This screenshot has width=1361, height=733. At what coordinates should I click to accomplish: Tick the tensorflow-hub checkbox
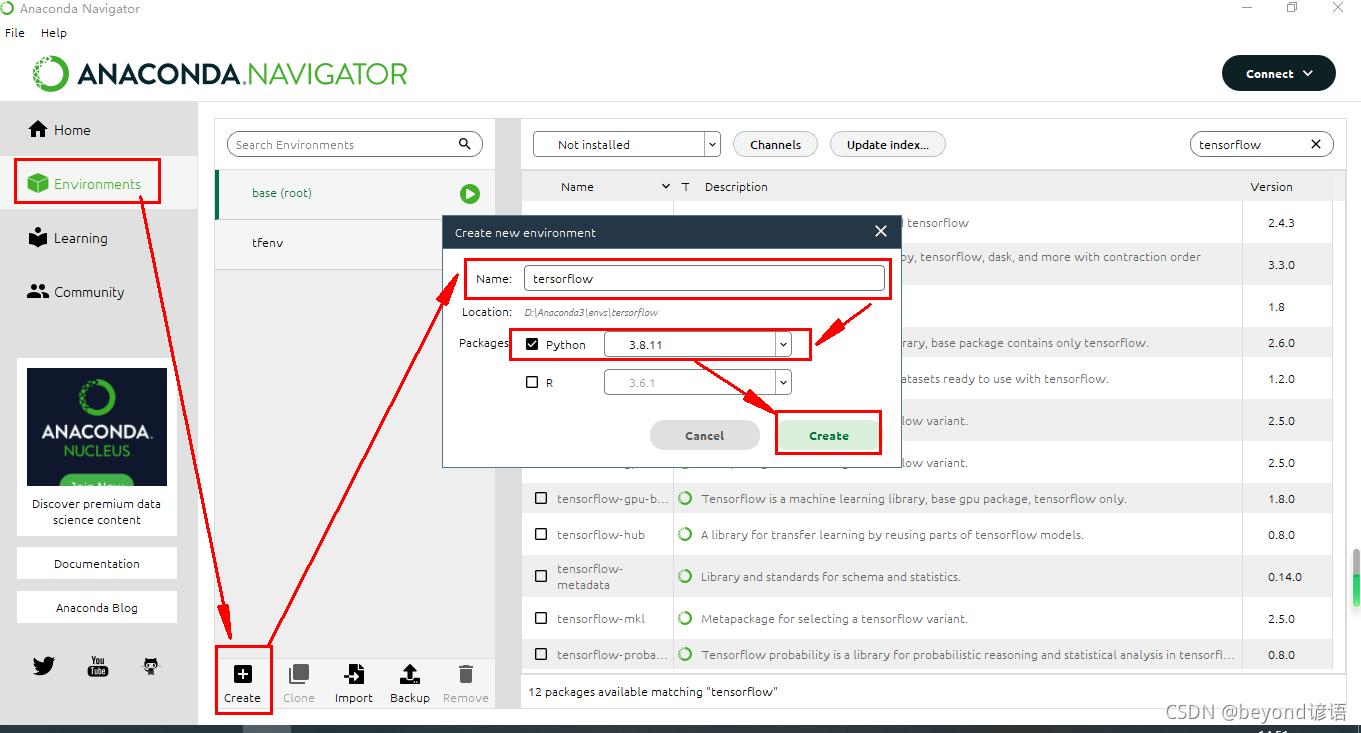pos(541,535)
